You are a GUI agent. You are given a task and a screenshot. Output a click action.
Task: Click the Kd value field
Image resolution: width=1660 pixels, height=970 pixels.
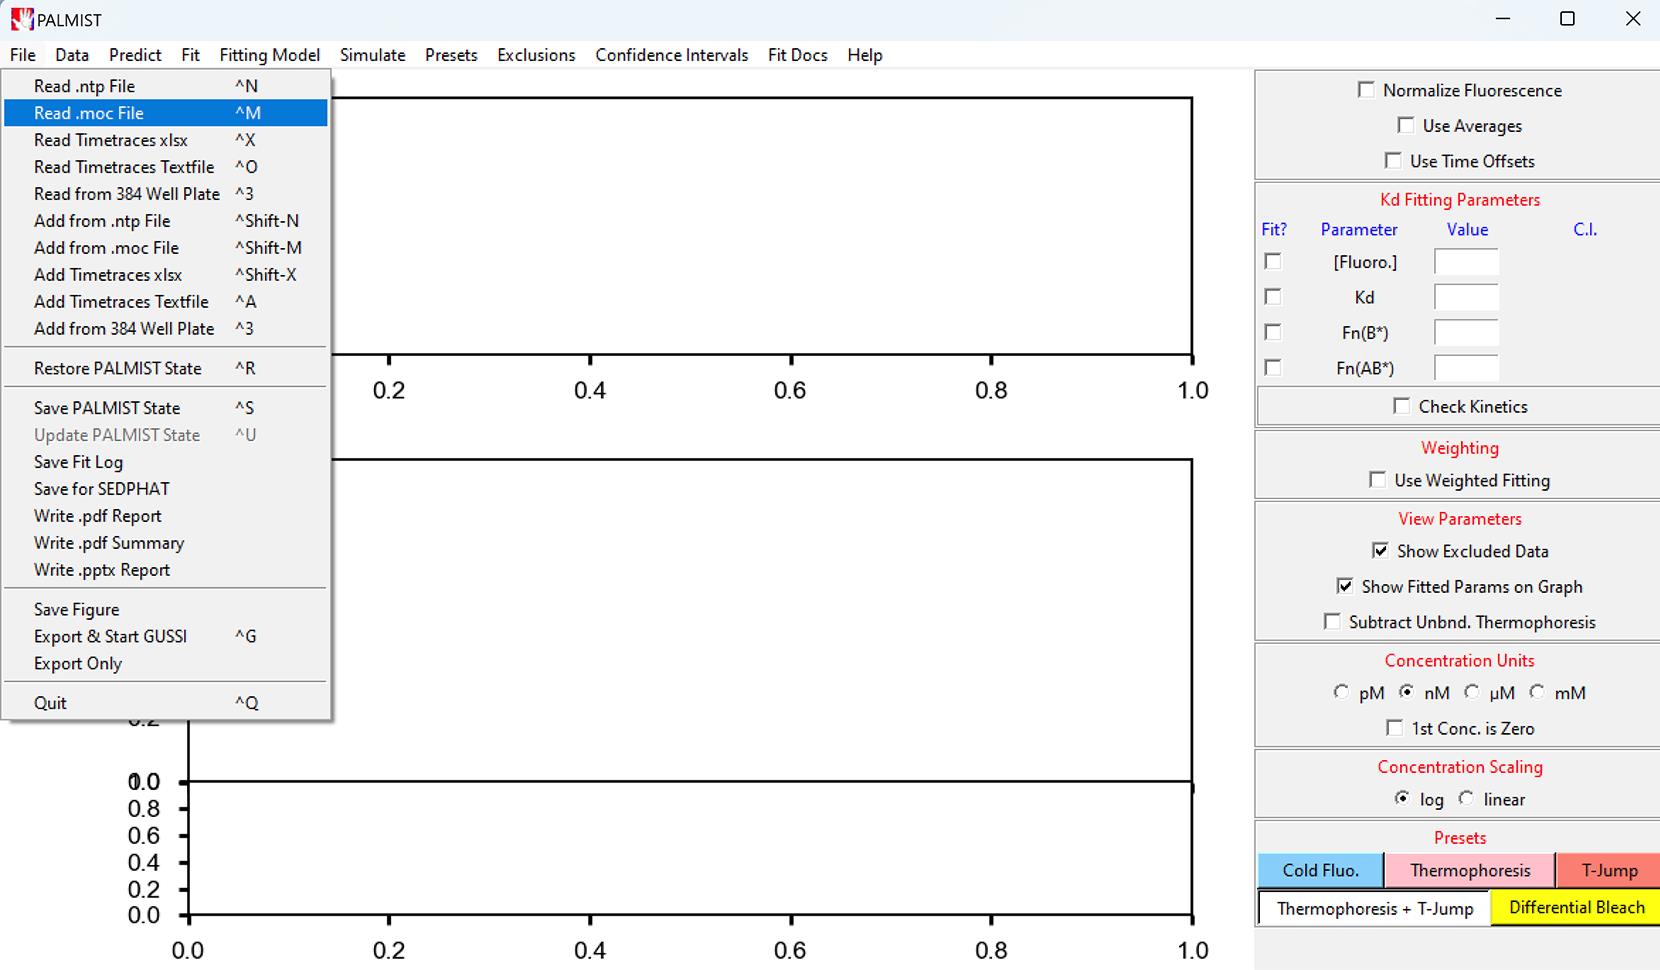(x=1466, y=297)
